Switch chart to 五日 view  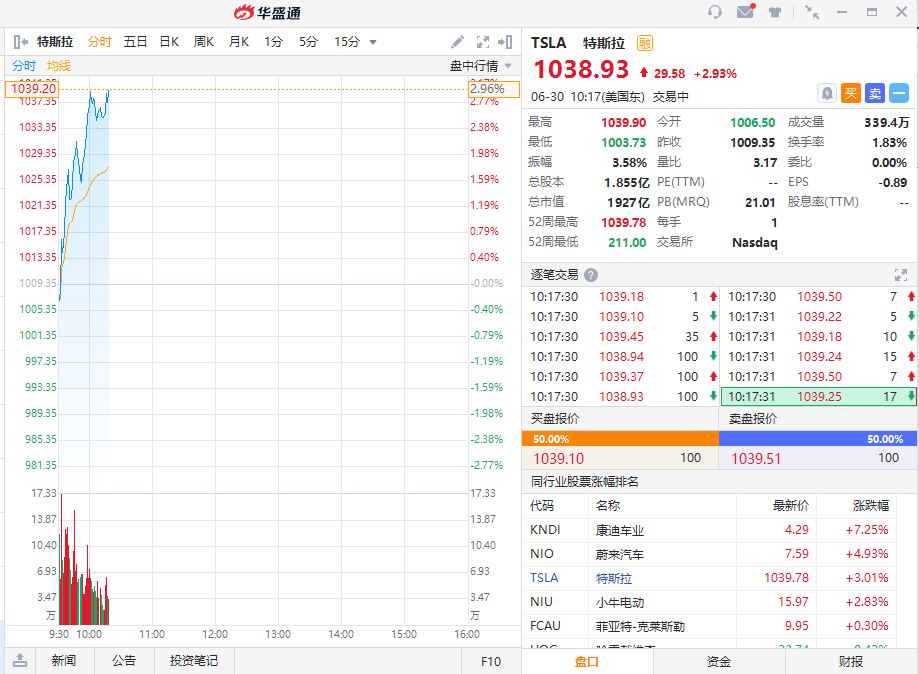135,42
